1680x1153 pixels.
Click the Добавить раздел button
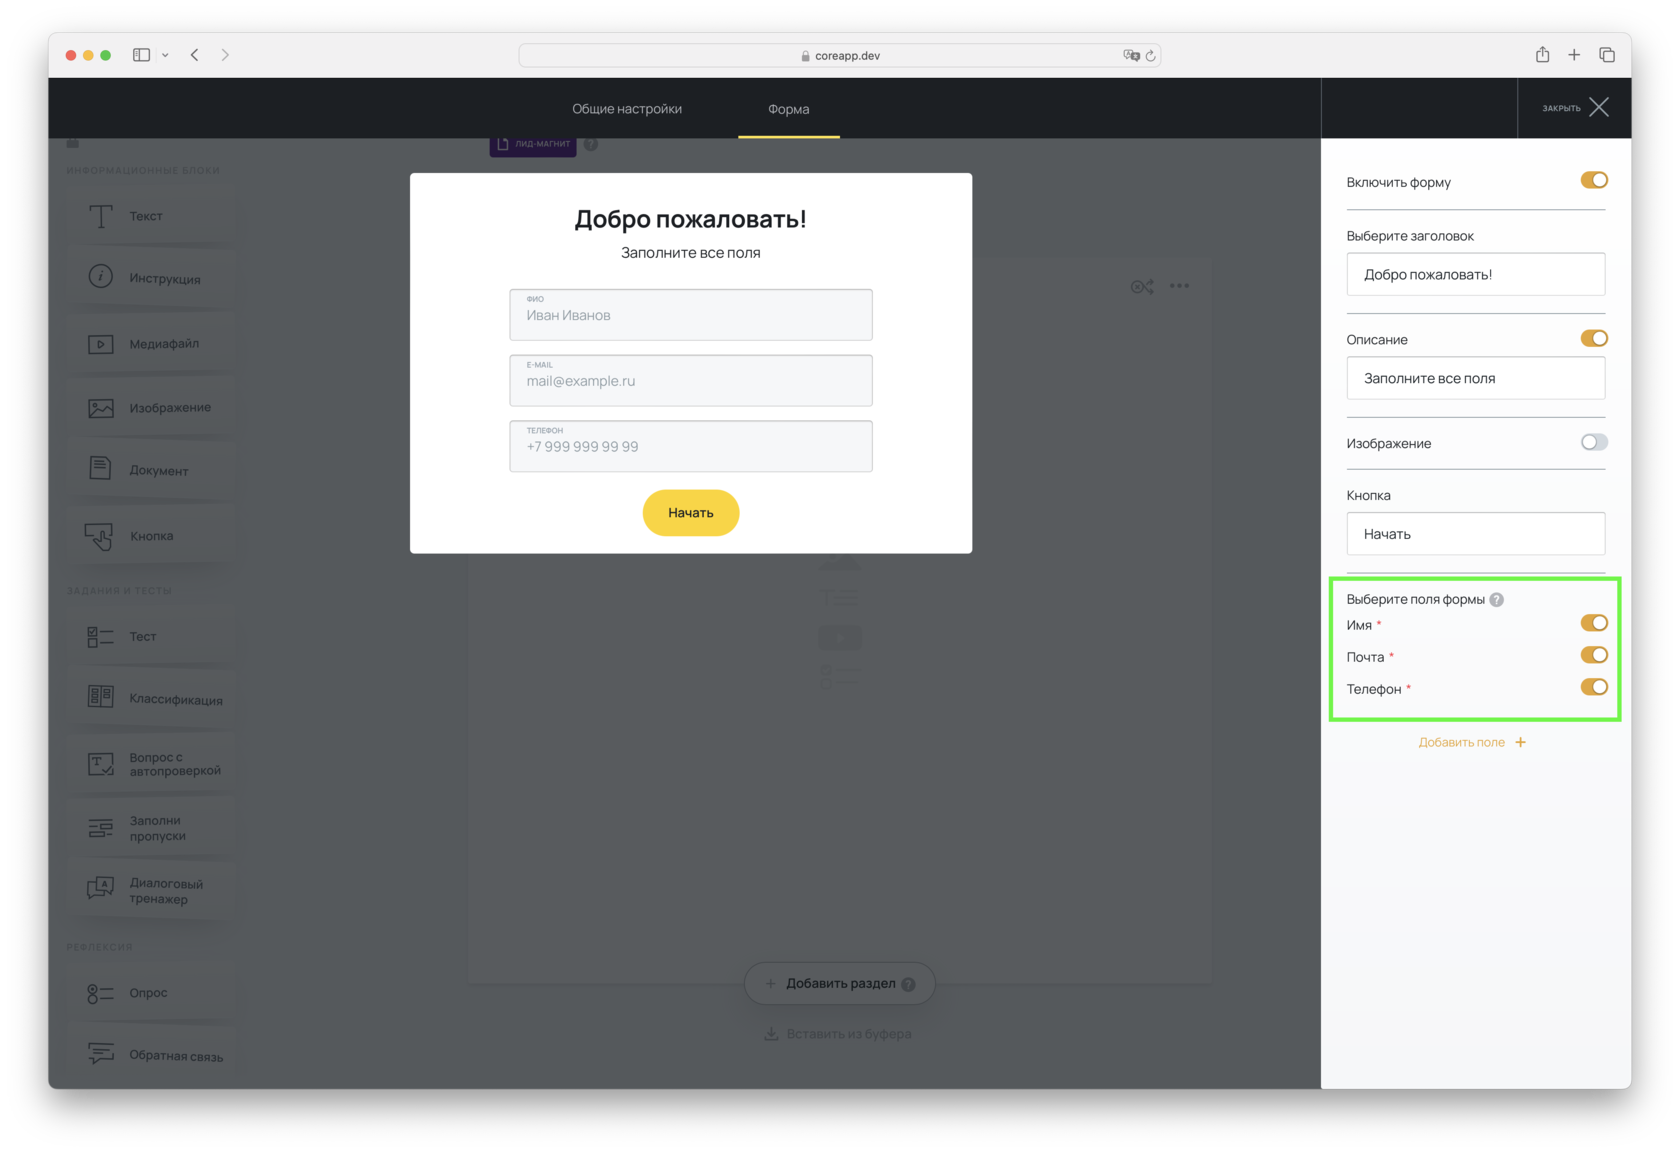pos(840,984)
